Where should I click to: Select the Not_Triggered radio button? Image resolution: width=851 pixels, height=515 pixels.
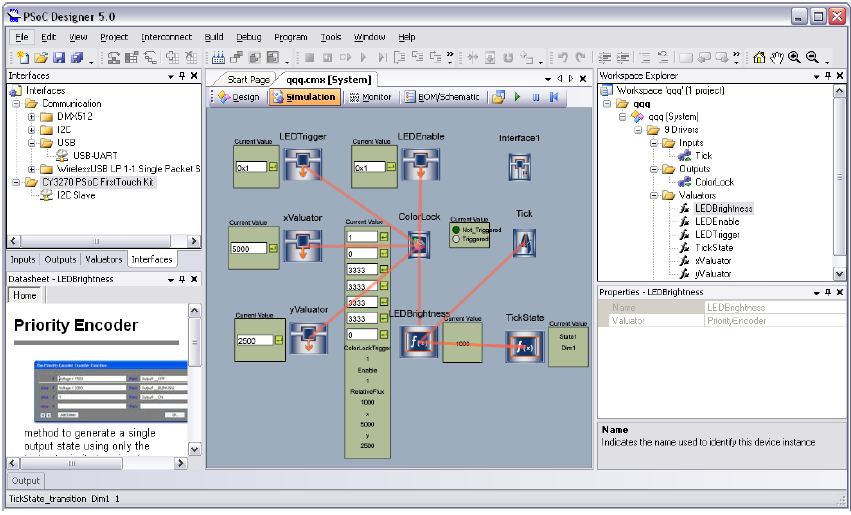[456, 230]
